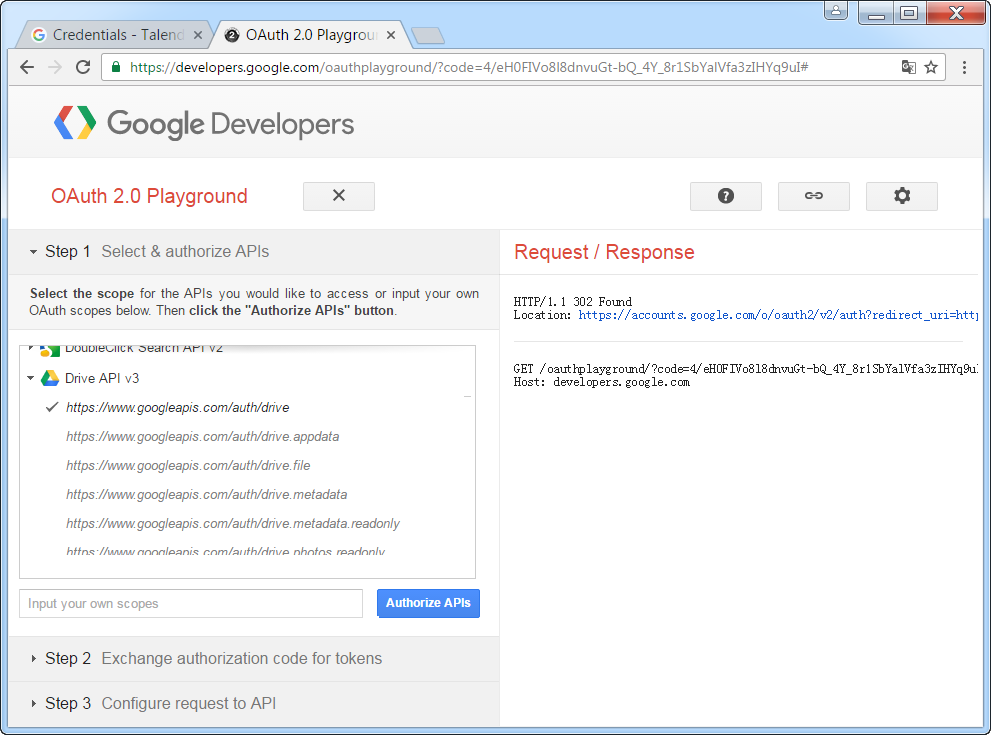This screenshot has height=735, width=991.
Task: Open the accounts.google.com Location link
Action: pos(777,315)
